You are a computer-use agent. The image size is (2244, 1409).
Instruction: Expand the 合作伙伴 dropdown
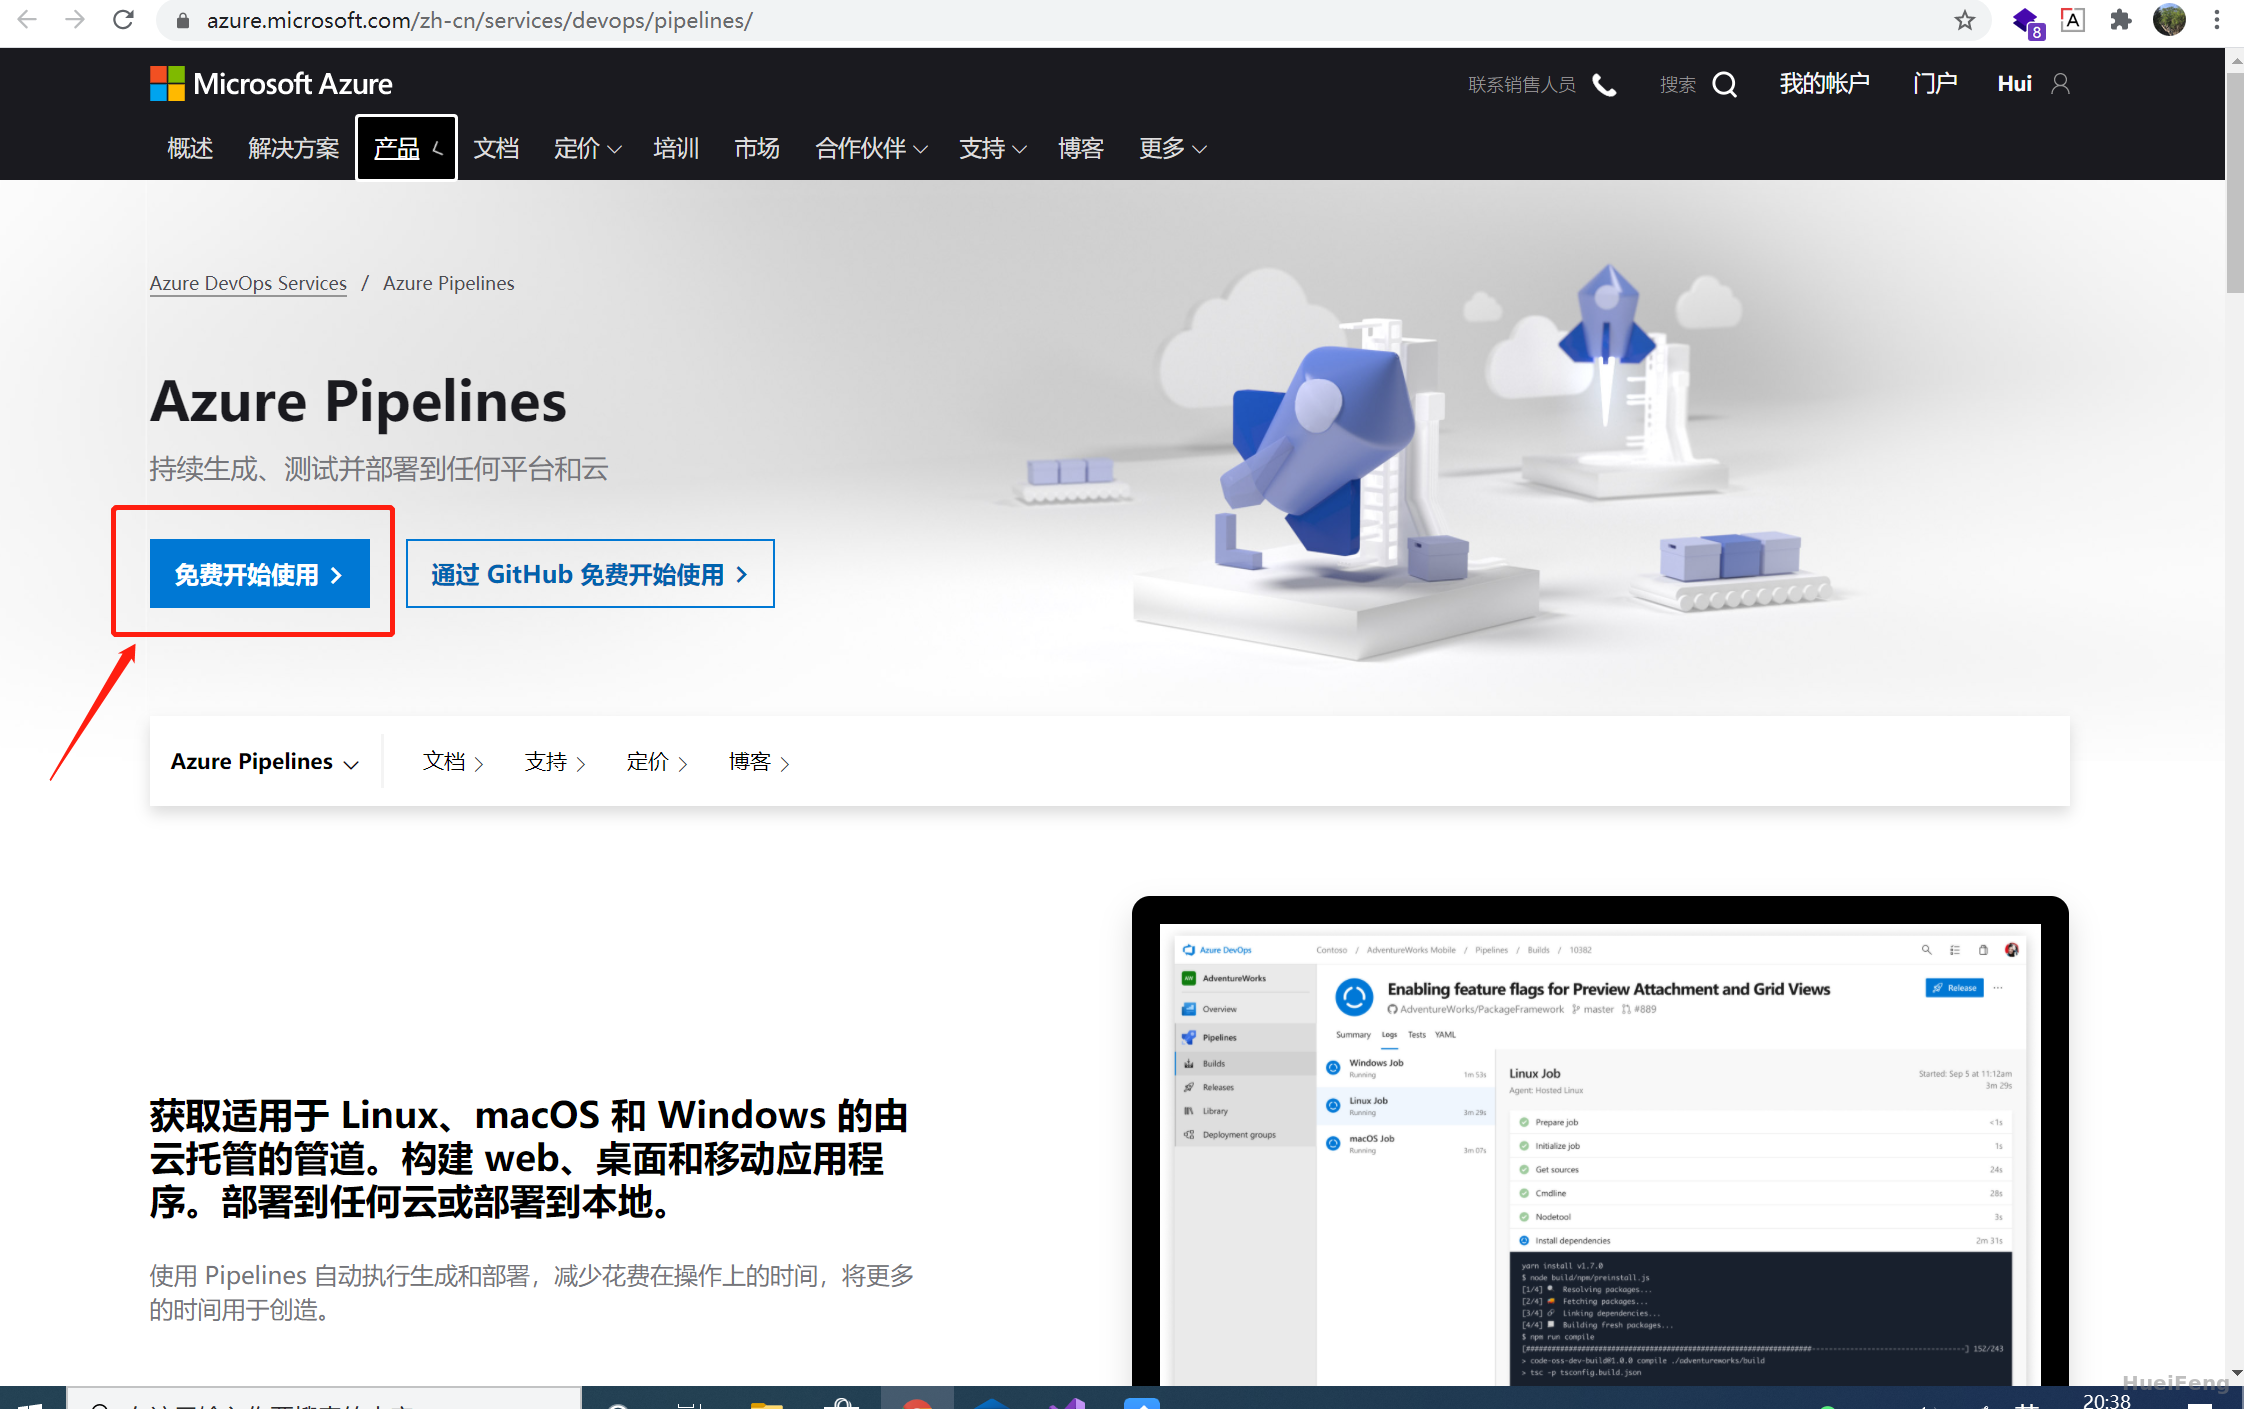871,148
